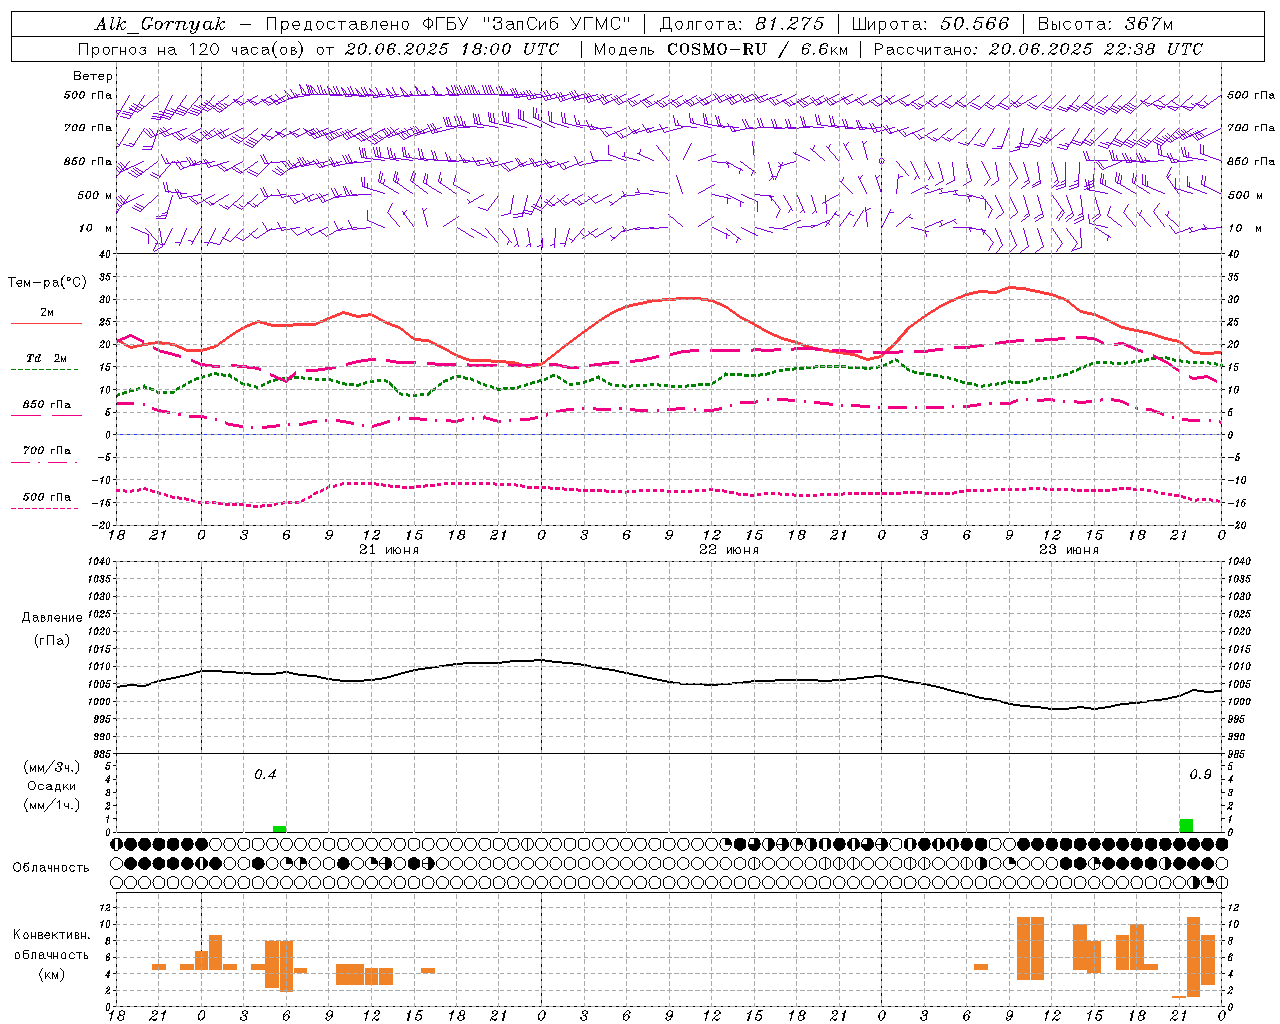1280x1024 pixels.
Task: Click the green precipitation bar under 0.4
Action: pos(279,829)
